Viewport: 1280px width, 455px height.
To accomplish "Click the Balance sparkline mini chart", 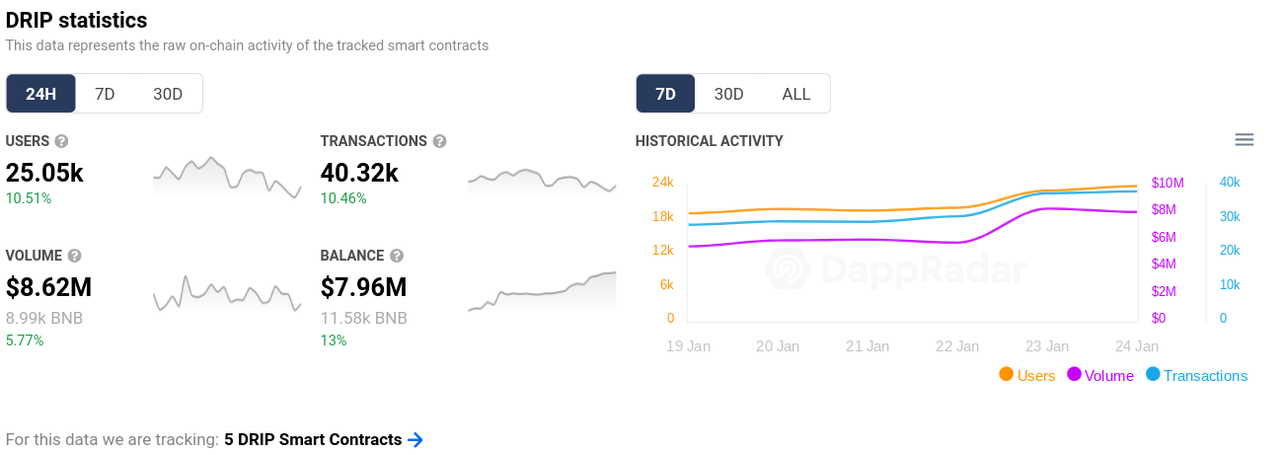I will pyautogui.click(x=542, y=291).
